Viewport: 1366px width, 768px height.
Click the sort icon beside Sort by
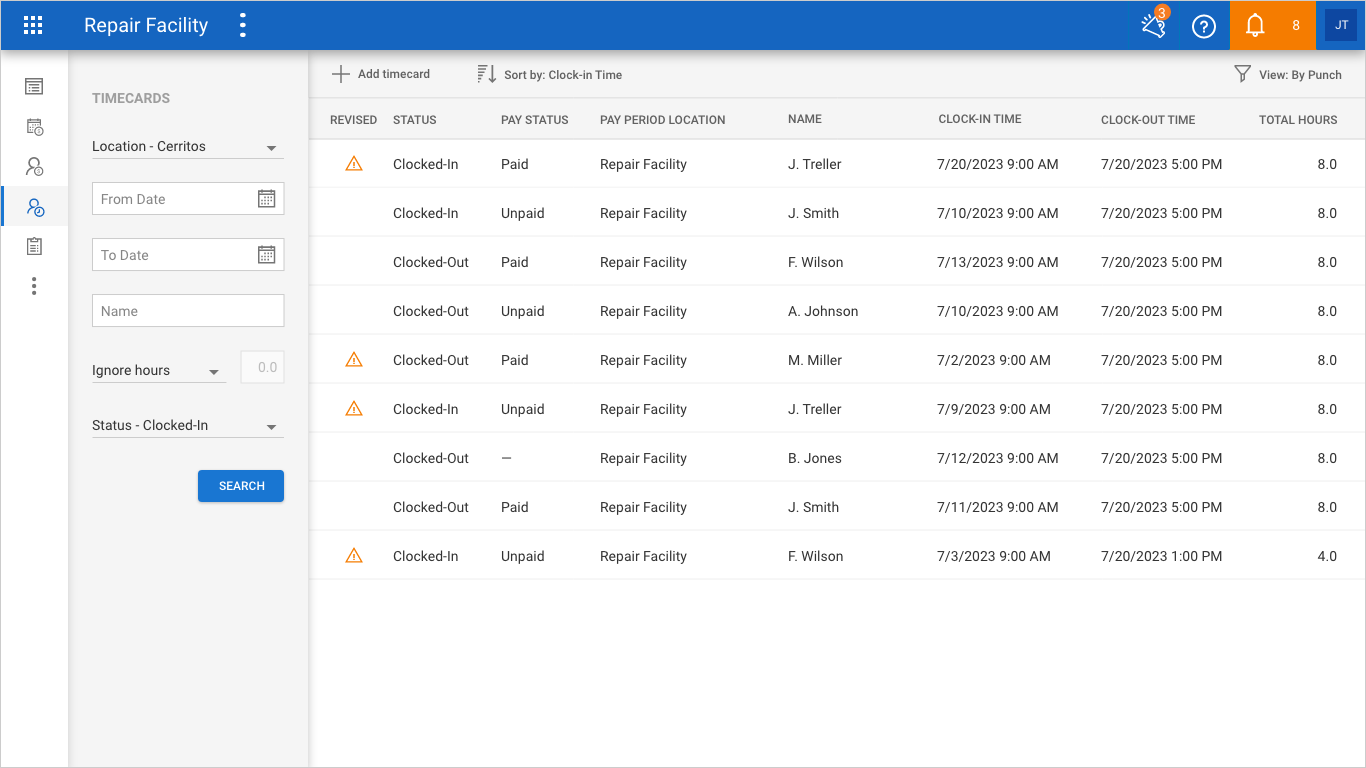point(487,74)
